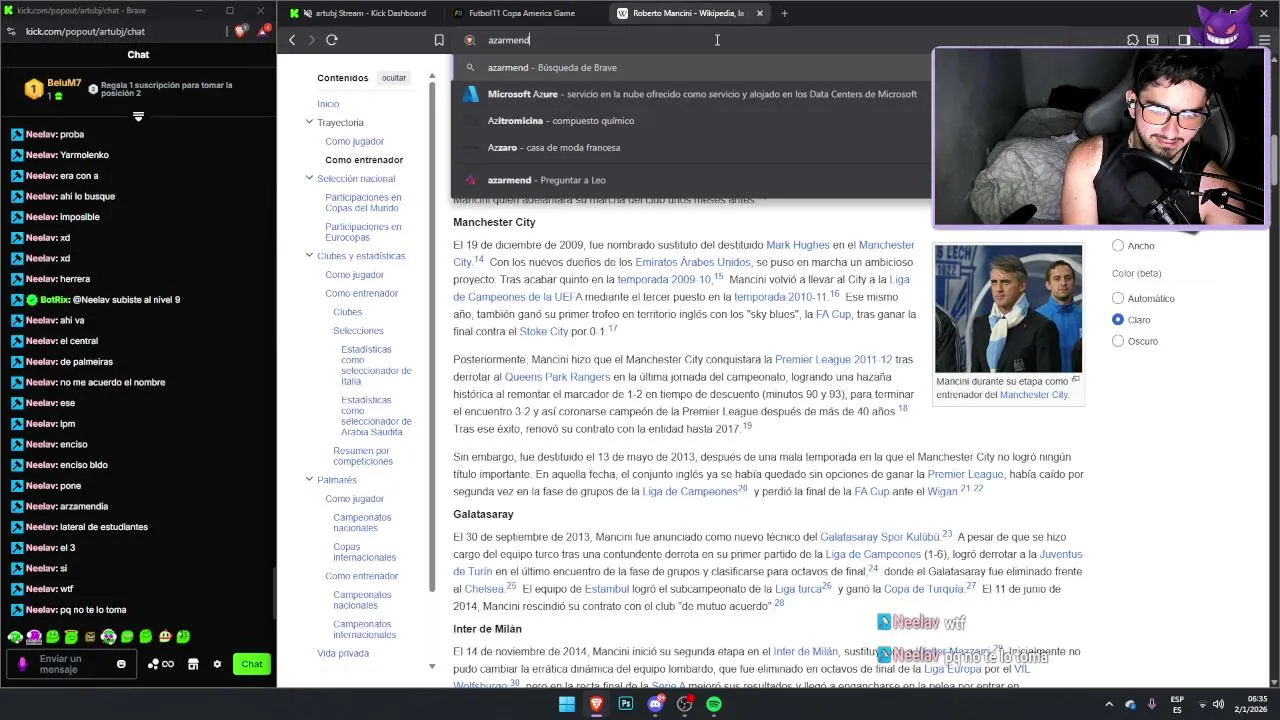
Task: Click the microphone icon in message box
Action: (x=22, y=664)
